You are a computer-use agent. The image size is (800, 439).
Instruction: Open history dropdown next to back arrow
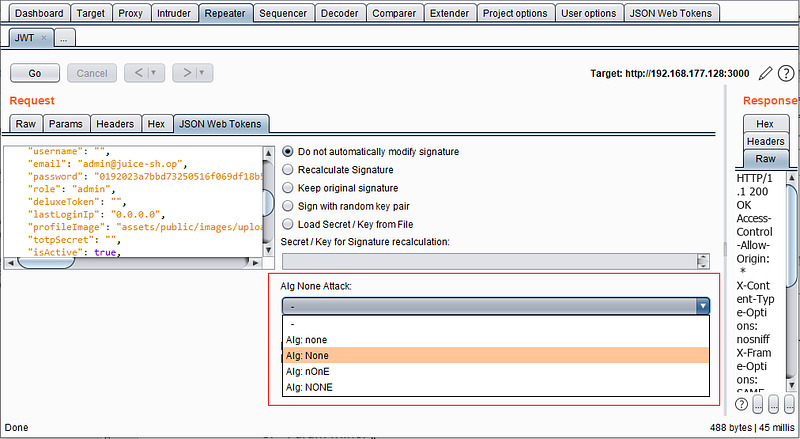click(155, 73)
